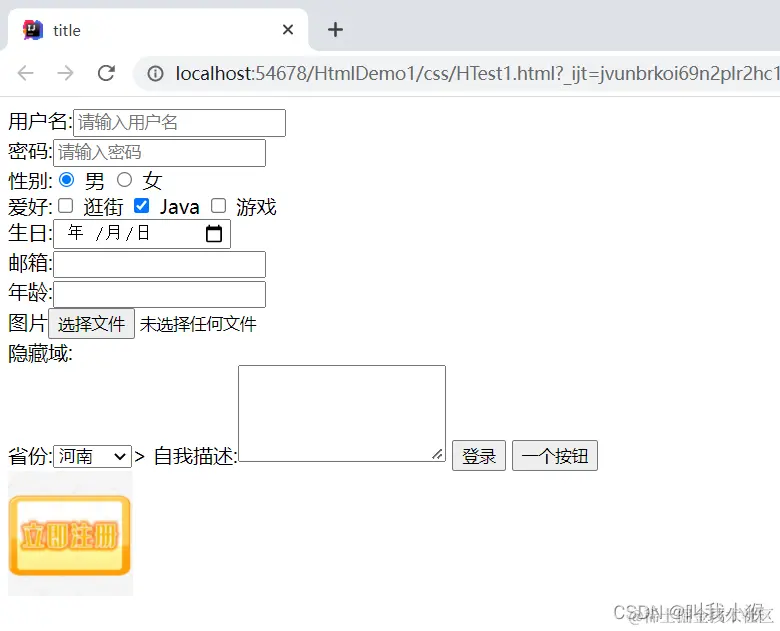Click the 日 part of birthday field

[x=144, y=233]
